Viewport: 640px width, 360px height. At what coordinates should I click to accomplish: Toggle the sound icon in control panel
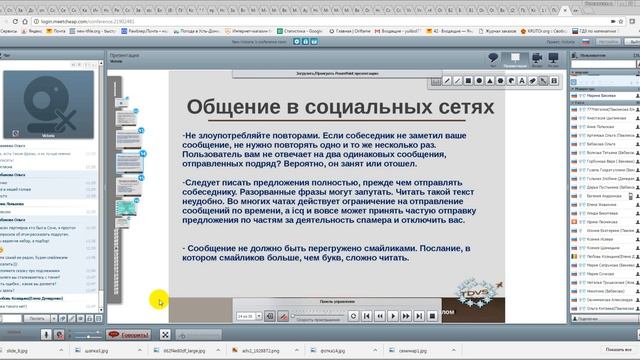tap(270, 316)
